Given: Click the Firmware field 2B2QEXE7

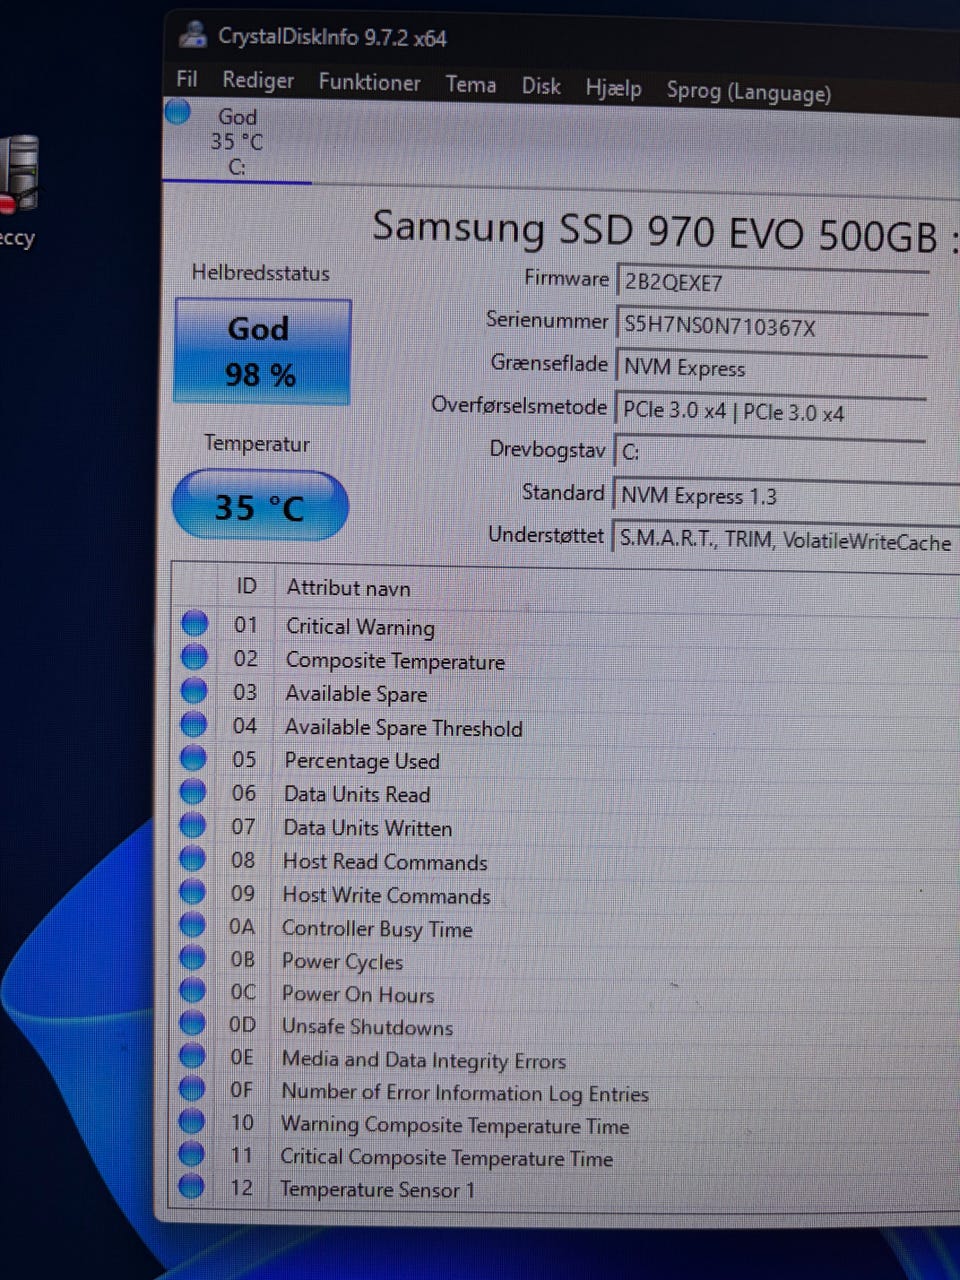Looking at the screenshot, I should coord(772,283).
